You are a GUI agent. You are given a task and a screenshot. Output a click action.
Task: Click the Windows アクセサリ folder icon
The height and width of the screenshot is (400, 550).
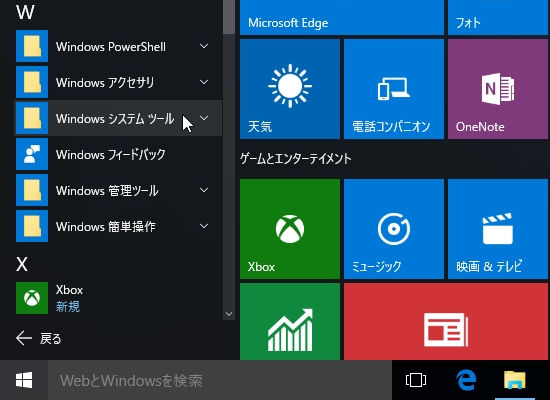coord(32,82)
